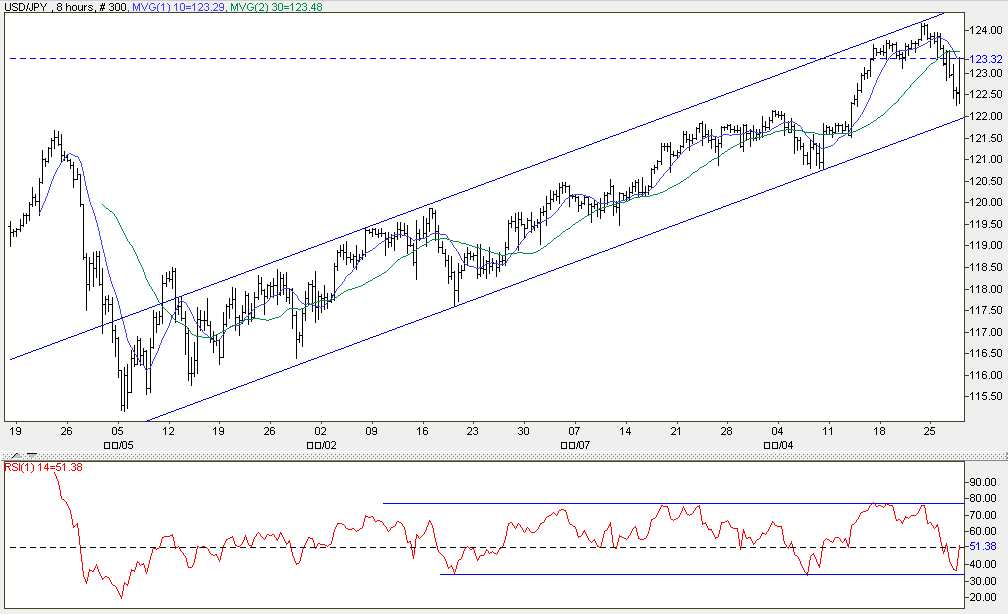The width and height of the screenshot is (1008, 614).
Task: Click the MVG(1) 10=123.29 legend label
Action: click(179, 7)
